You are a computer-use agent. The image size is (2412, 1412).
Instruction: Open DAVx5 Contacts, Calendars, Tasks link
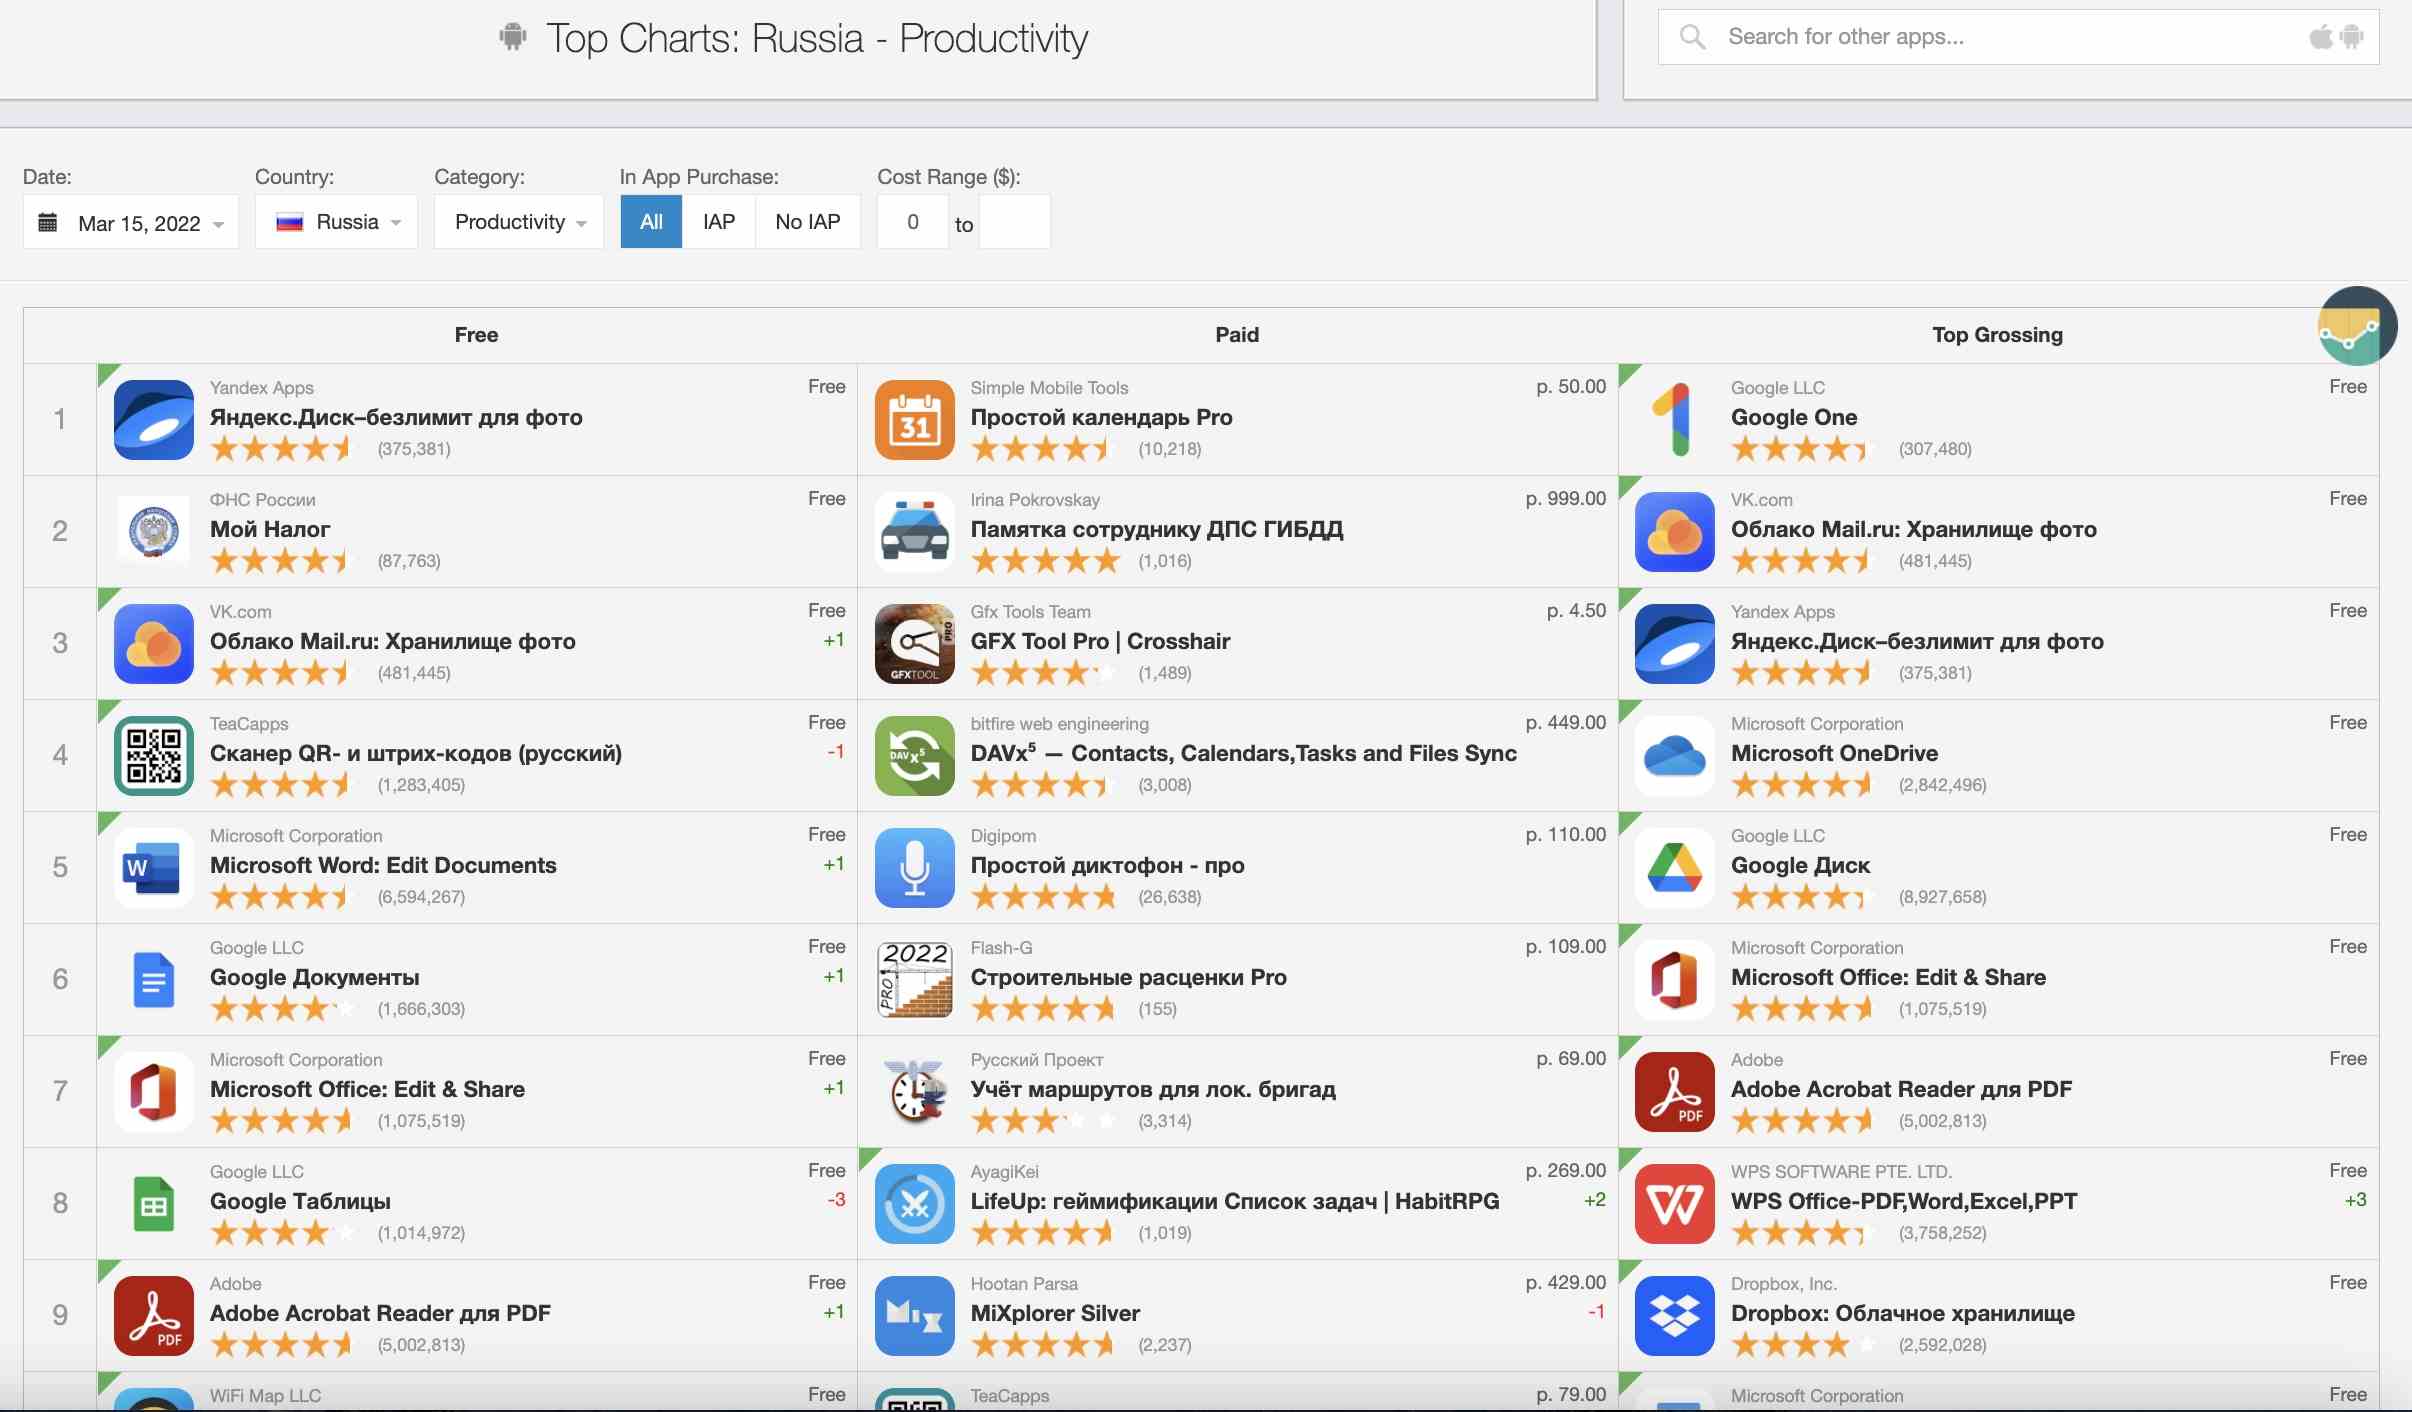(1244, 753)
